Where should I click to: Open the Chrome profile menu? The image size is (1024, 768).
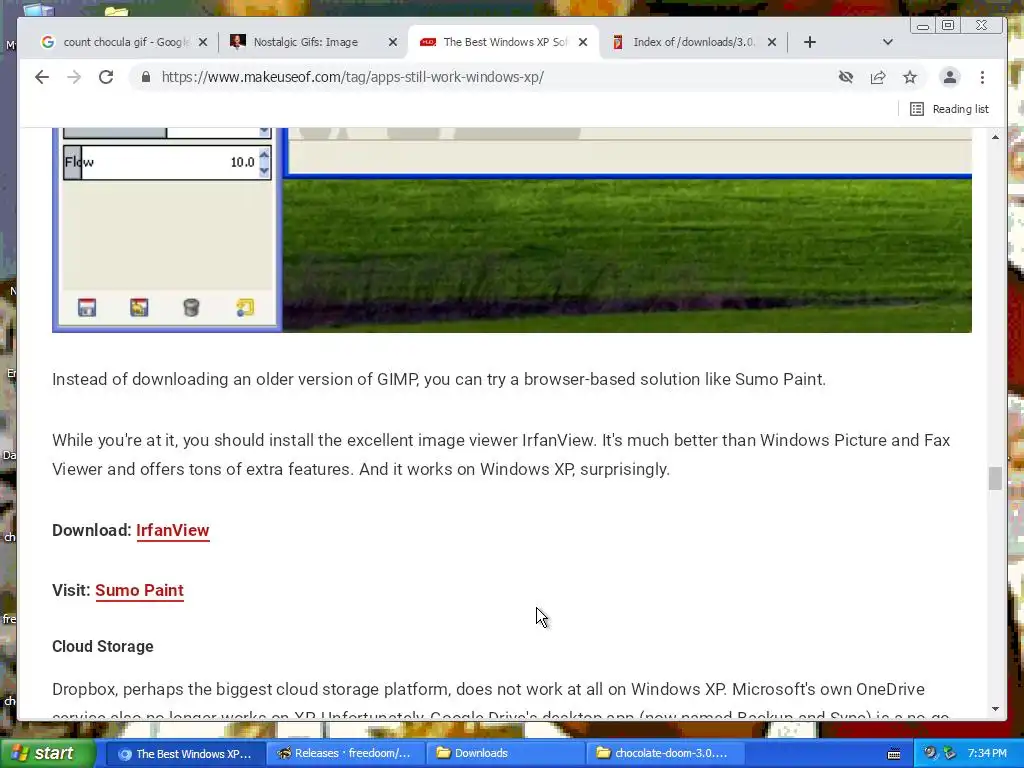point(950,77)
